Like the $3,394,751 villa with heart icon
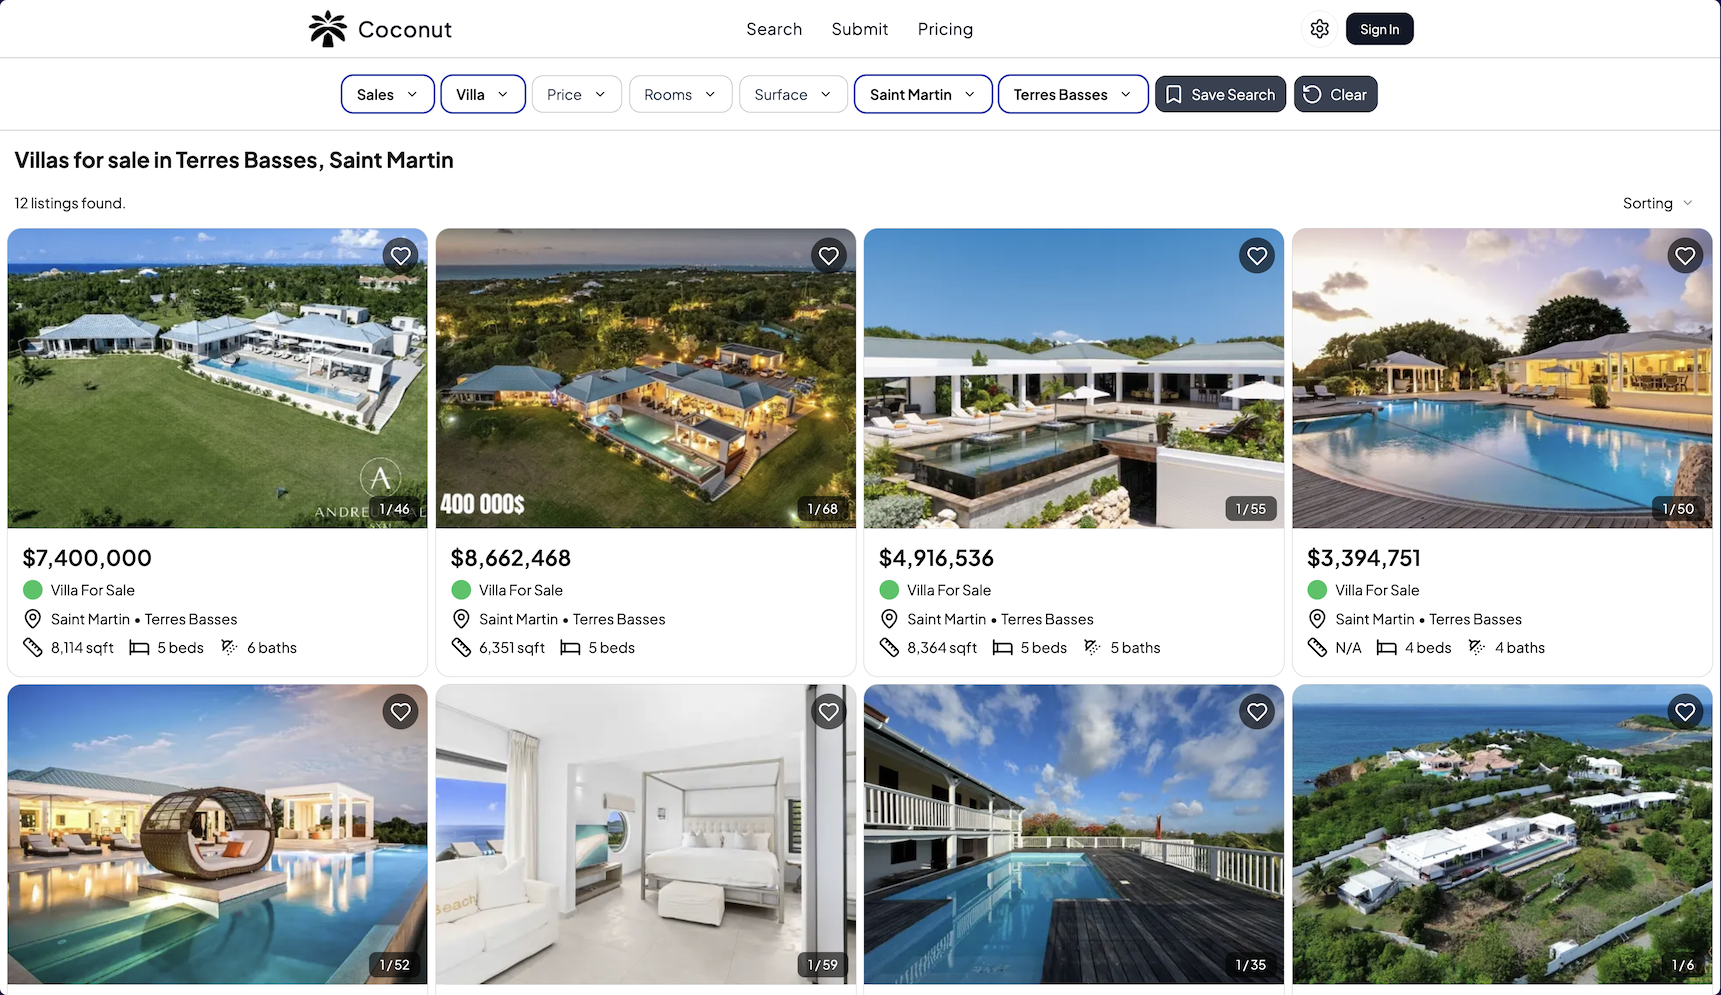 [1685, 256]
